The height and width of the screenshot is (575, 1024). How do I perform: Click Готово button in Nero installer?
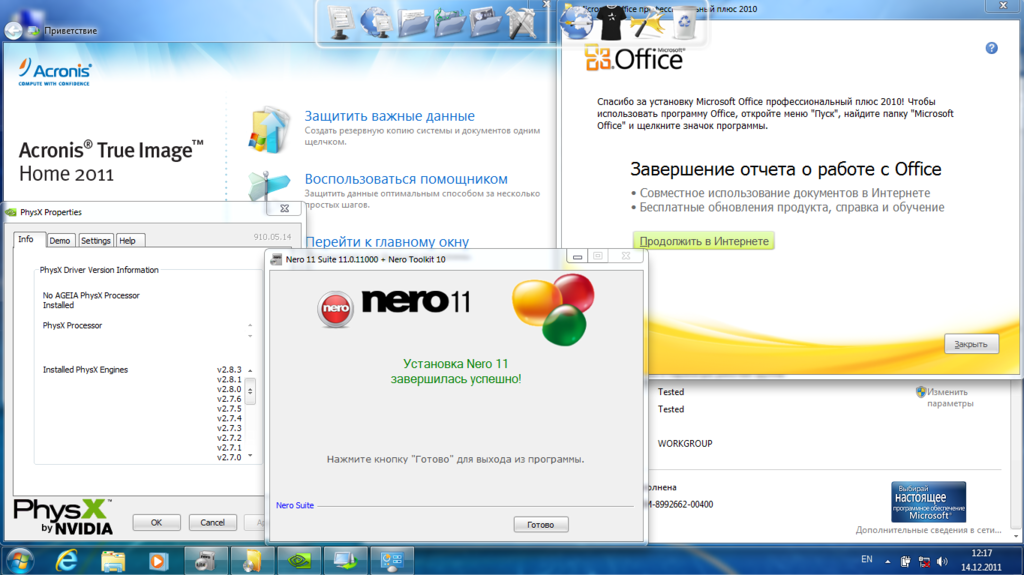click(x=541, y=525)
